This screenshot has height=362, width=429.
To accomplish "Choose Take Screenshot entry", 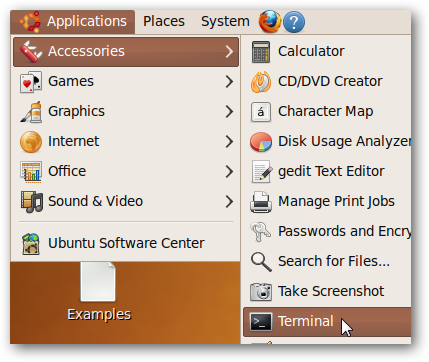I will (x=327, y=291).
